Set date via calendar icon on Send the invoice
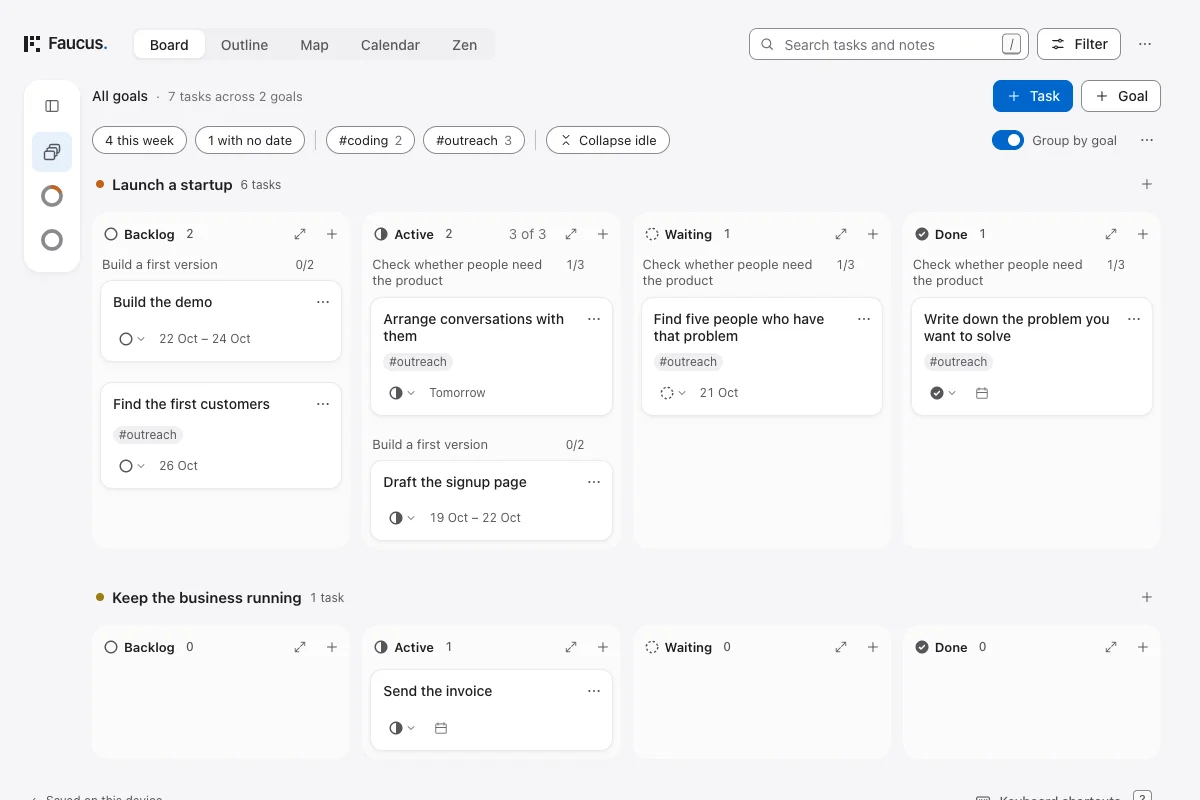 point(441,728)
